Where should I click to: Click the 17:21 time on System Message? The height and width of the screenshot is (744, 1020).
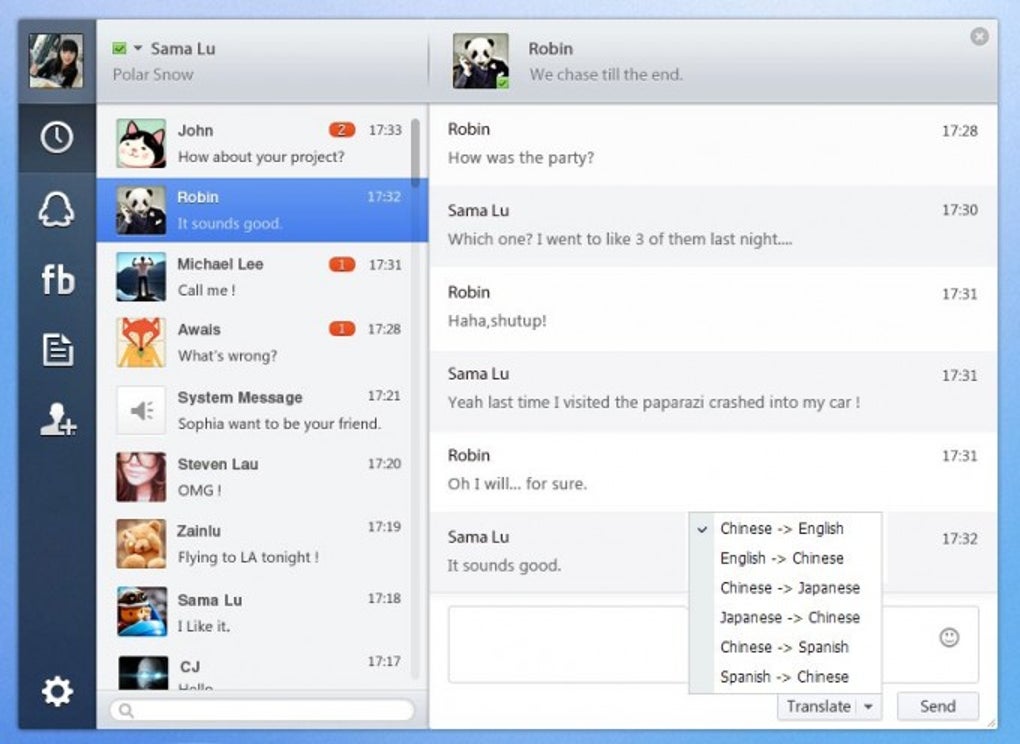coord(384,396)
